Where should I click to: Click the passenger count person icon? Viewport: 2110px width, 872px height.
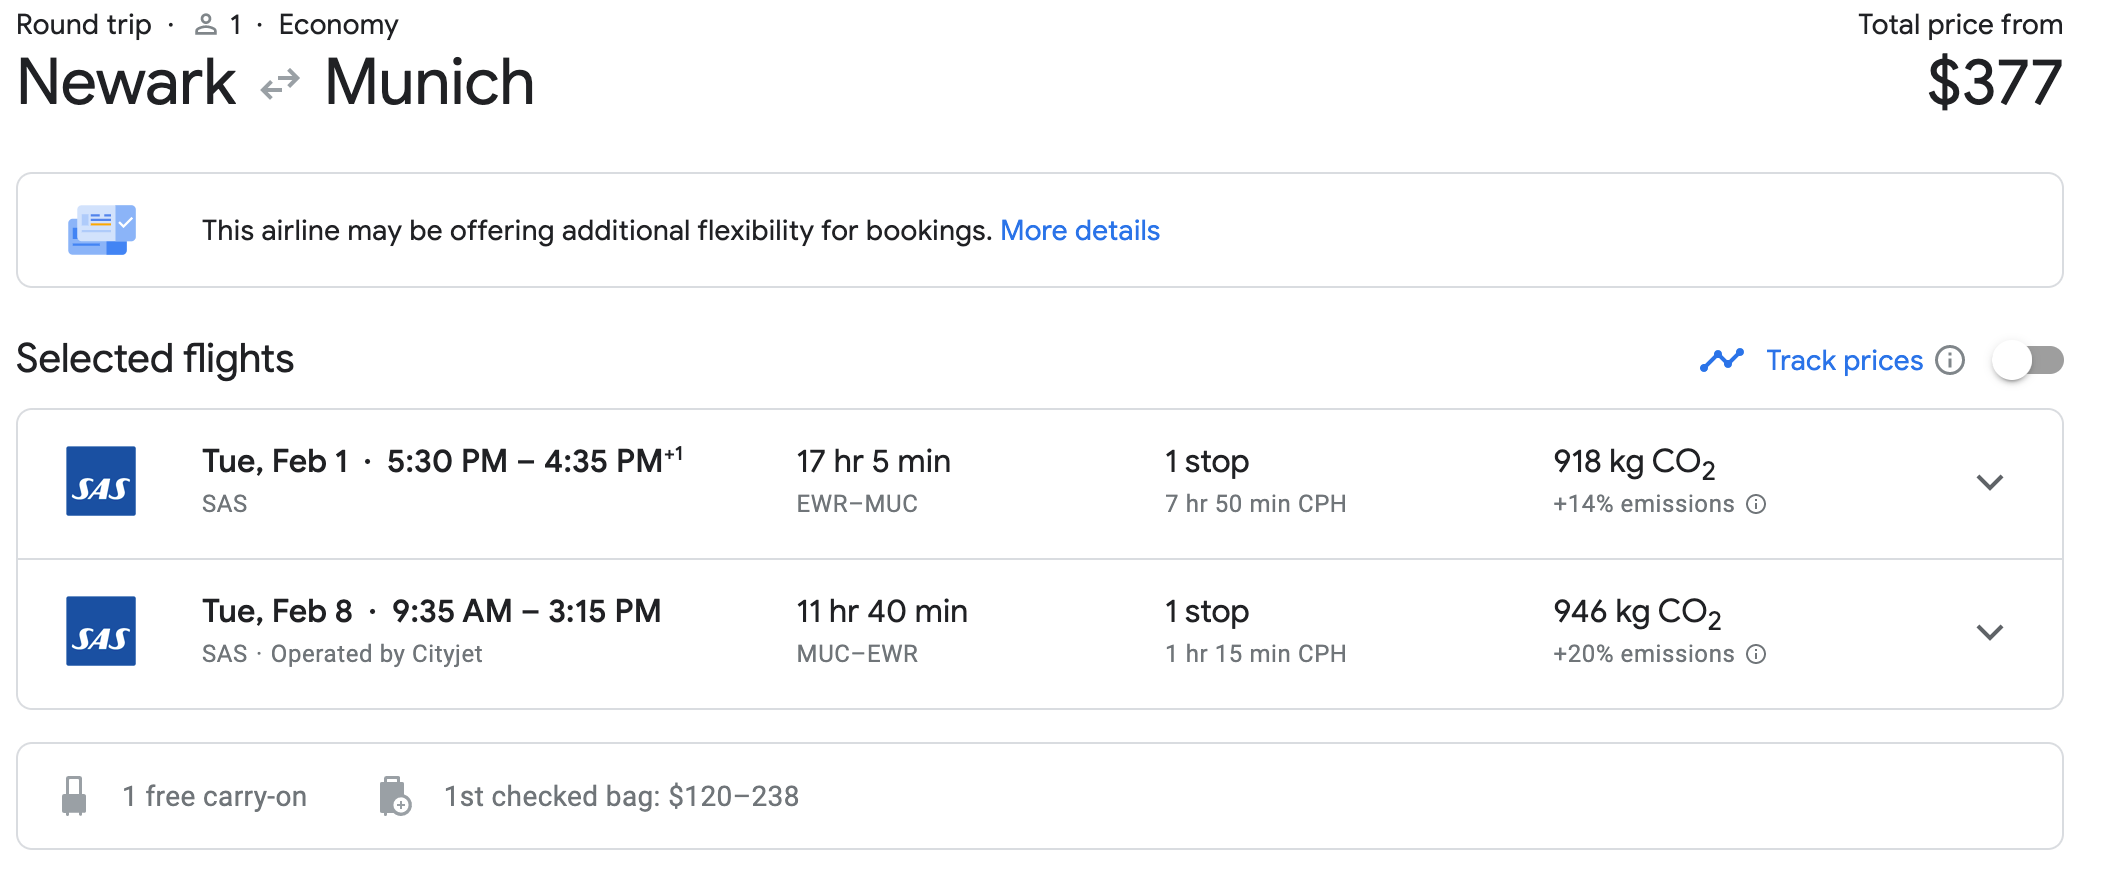(x=206, y=25)
